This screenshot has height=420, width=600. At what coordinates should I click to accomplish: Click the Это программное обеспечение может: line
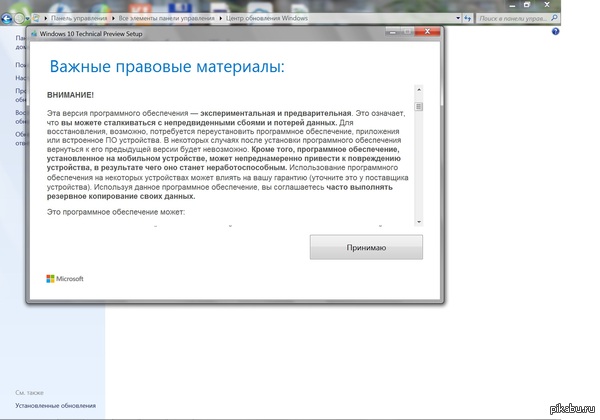[116, 212]
